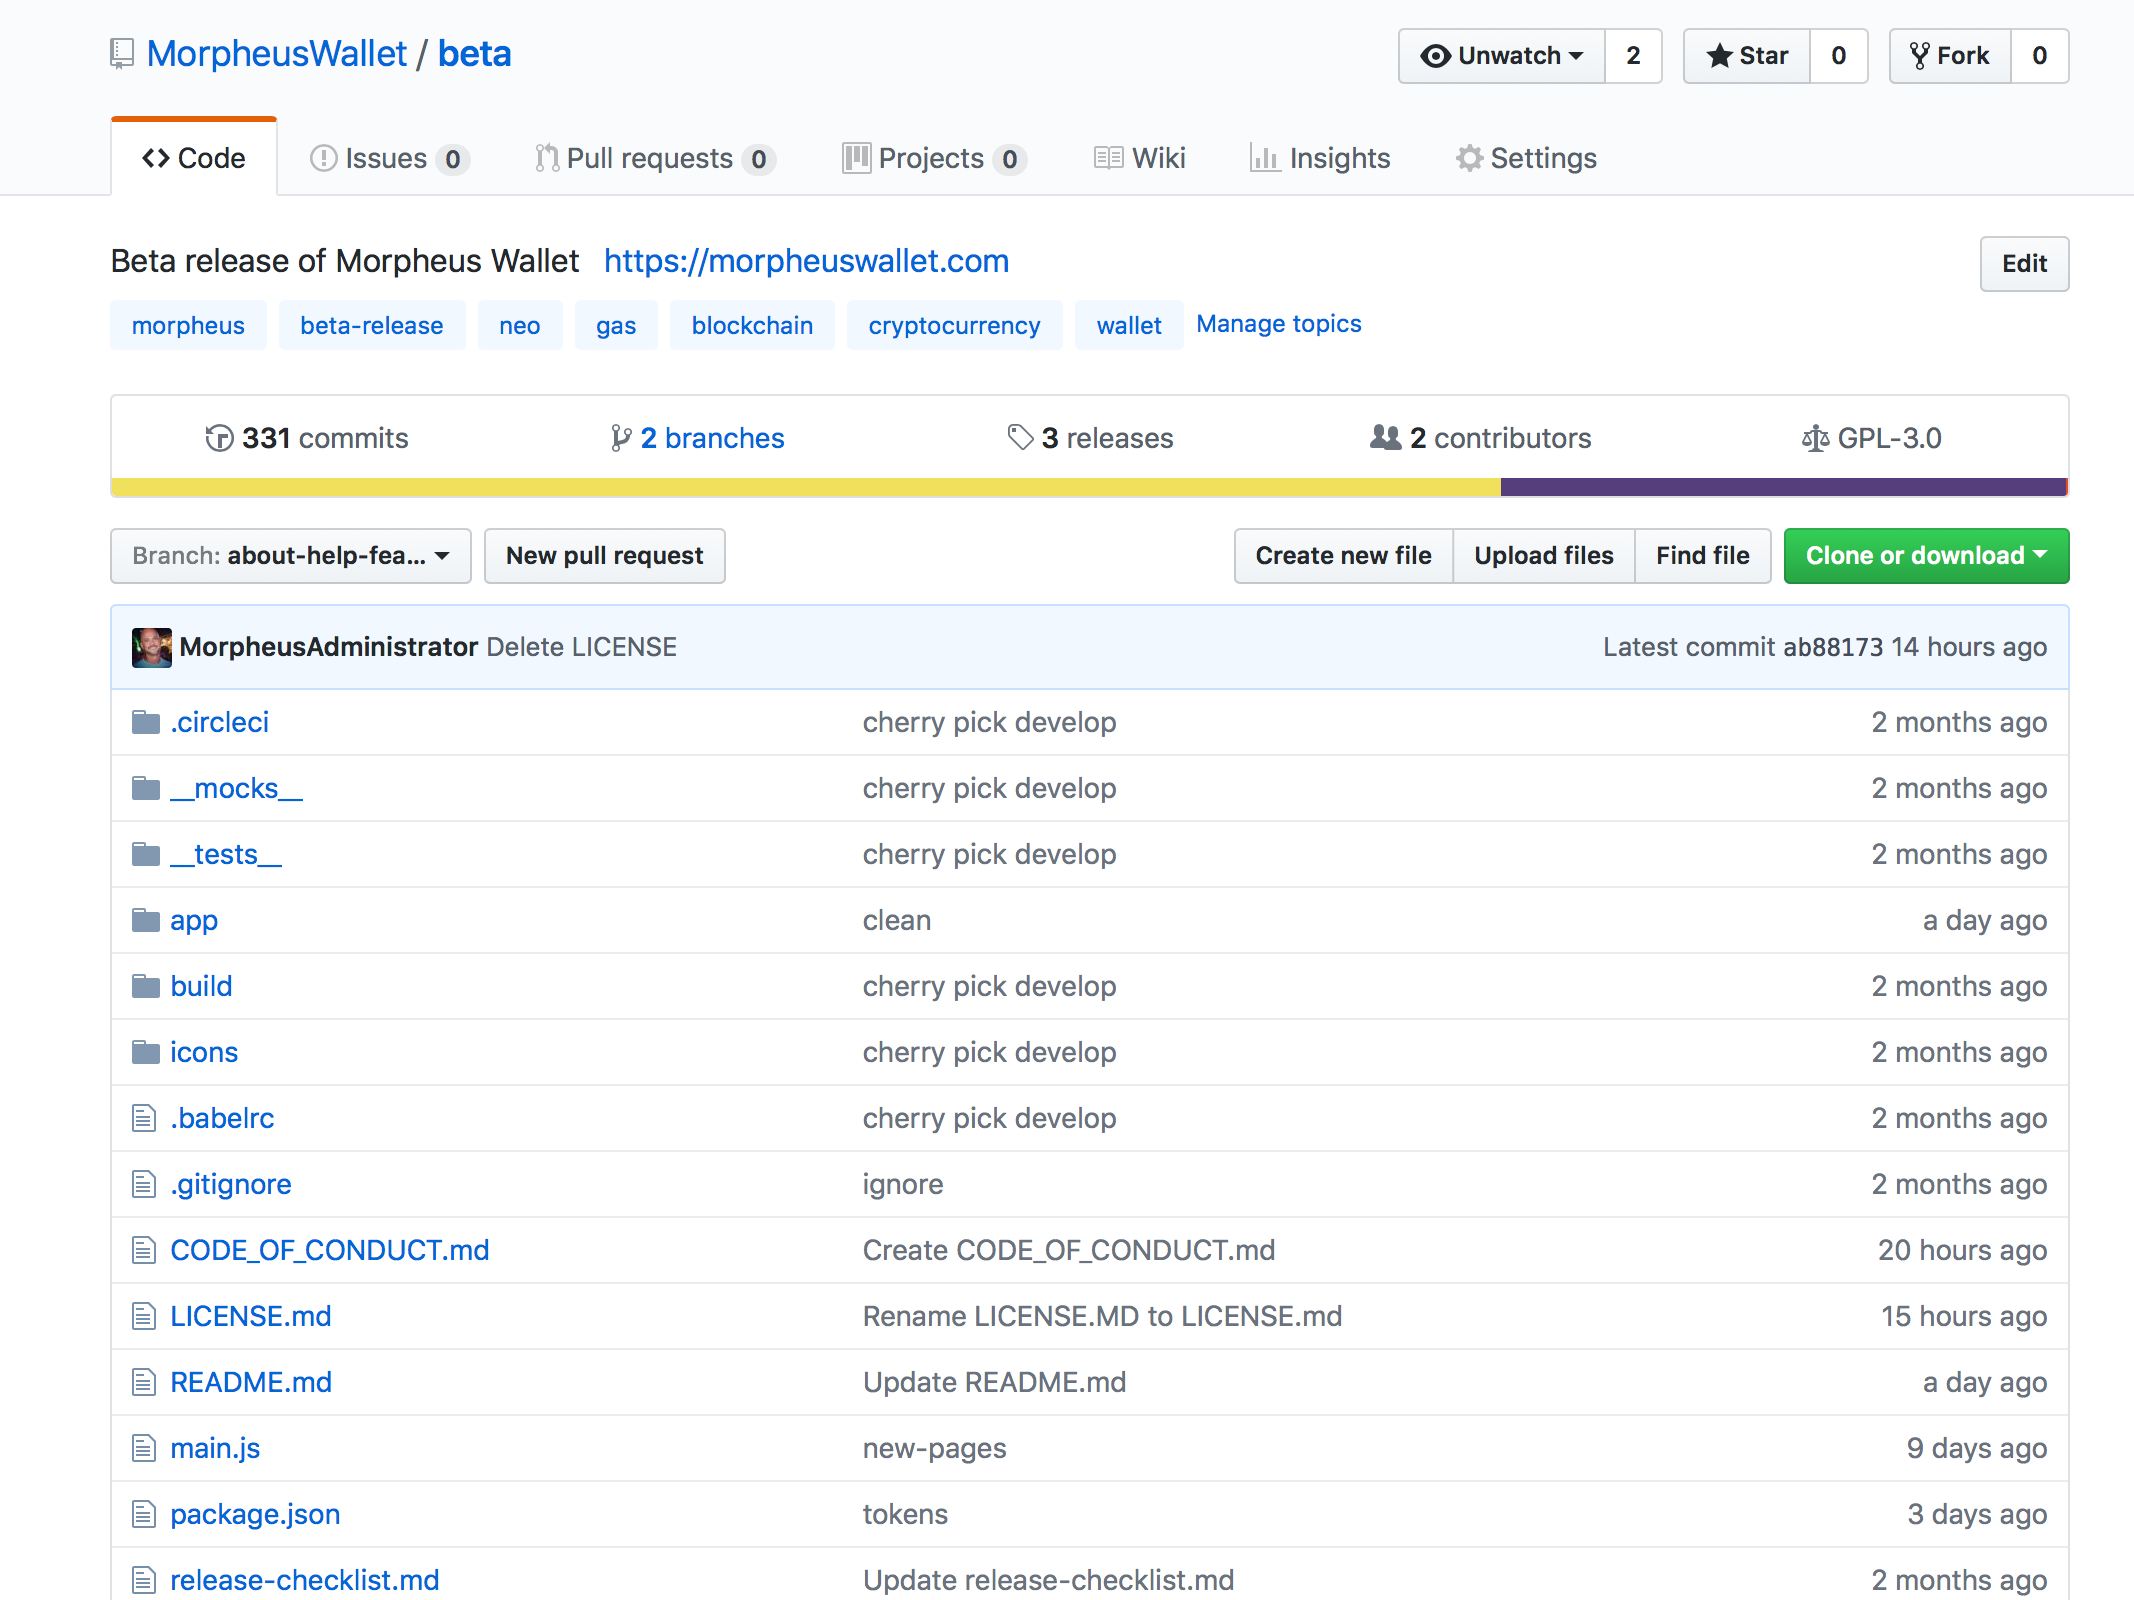Click the yellow JavaScript language bar segment
Viewport: 2134px width, 1600px height.
(805, 487)
